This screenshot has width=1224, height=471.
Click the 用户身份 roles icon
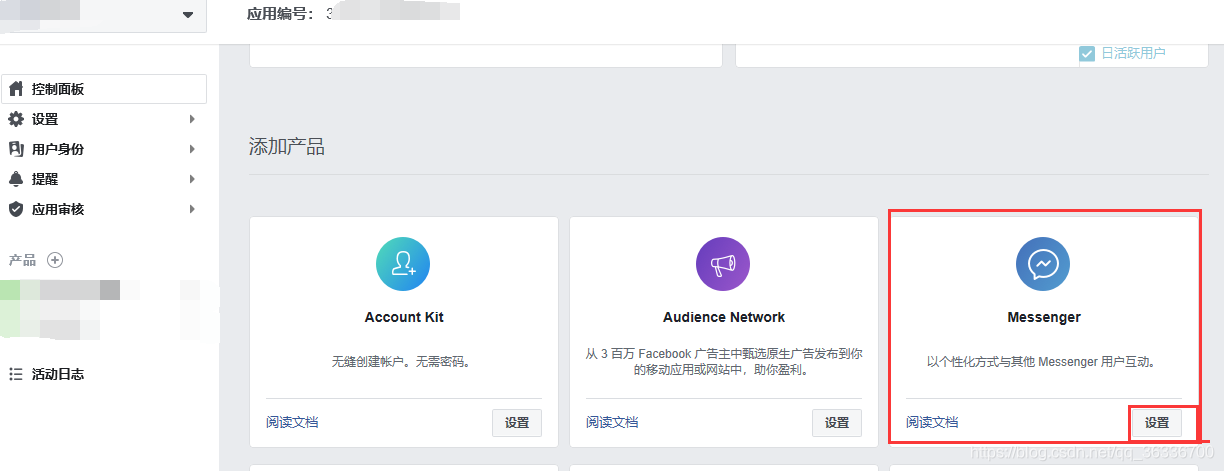[x=16, y=149]
